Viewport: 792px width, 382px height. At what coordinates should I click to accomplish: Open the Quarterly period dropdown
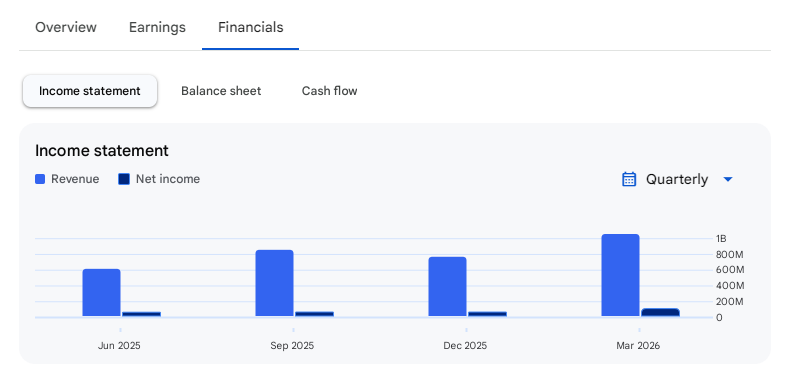click(x=677, y=179)
